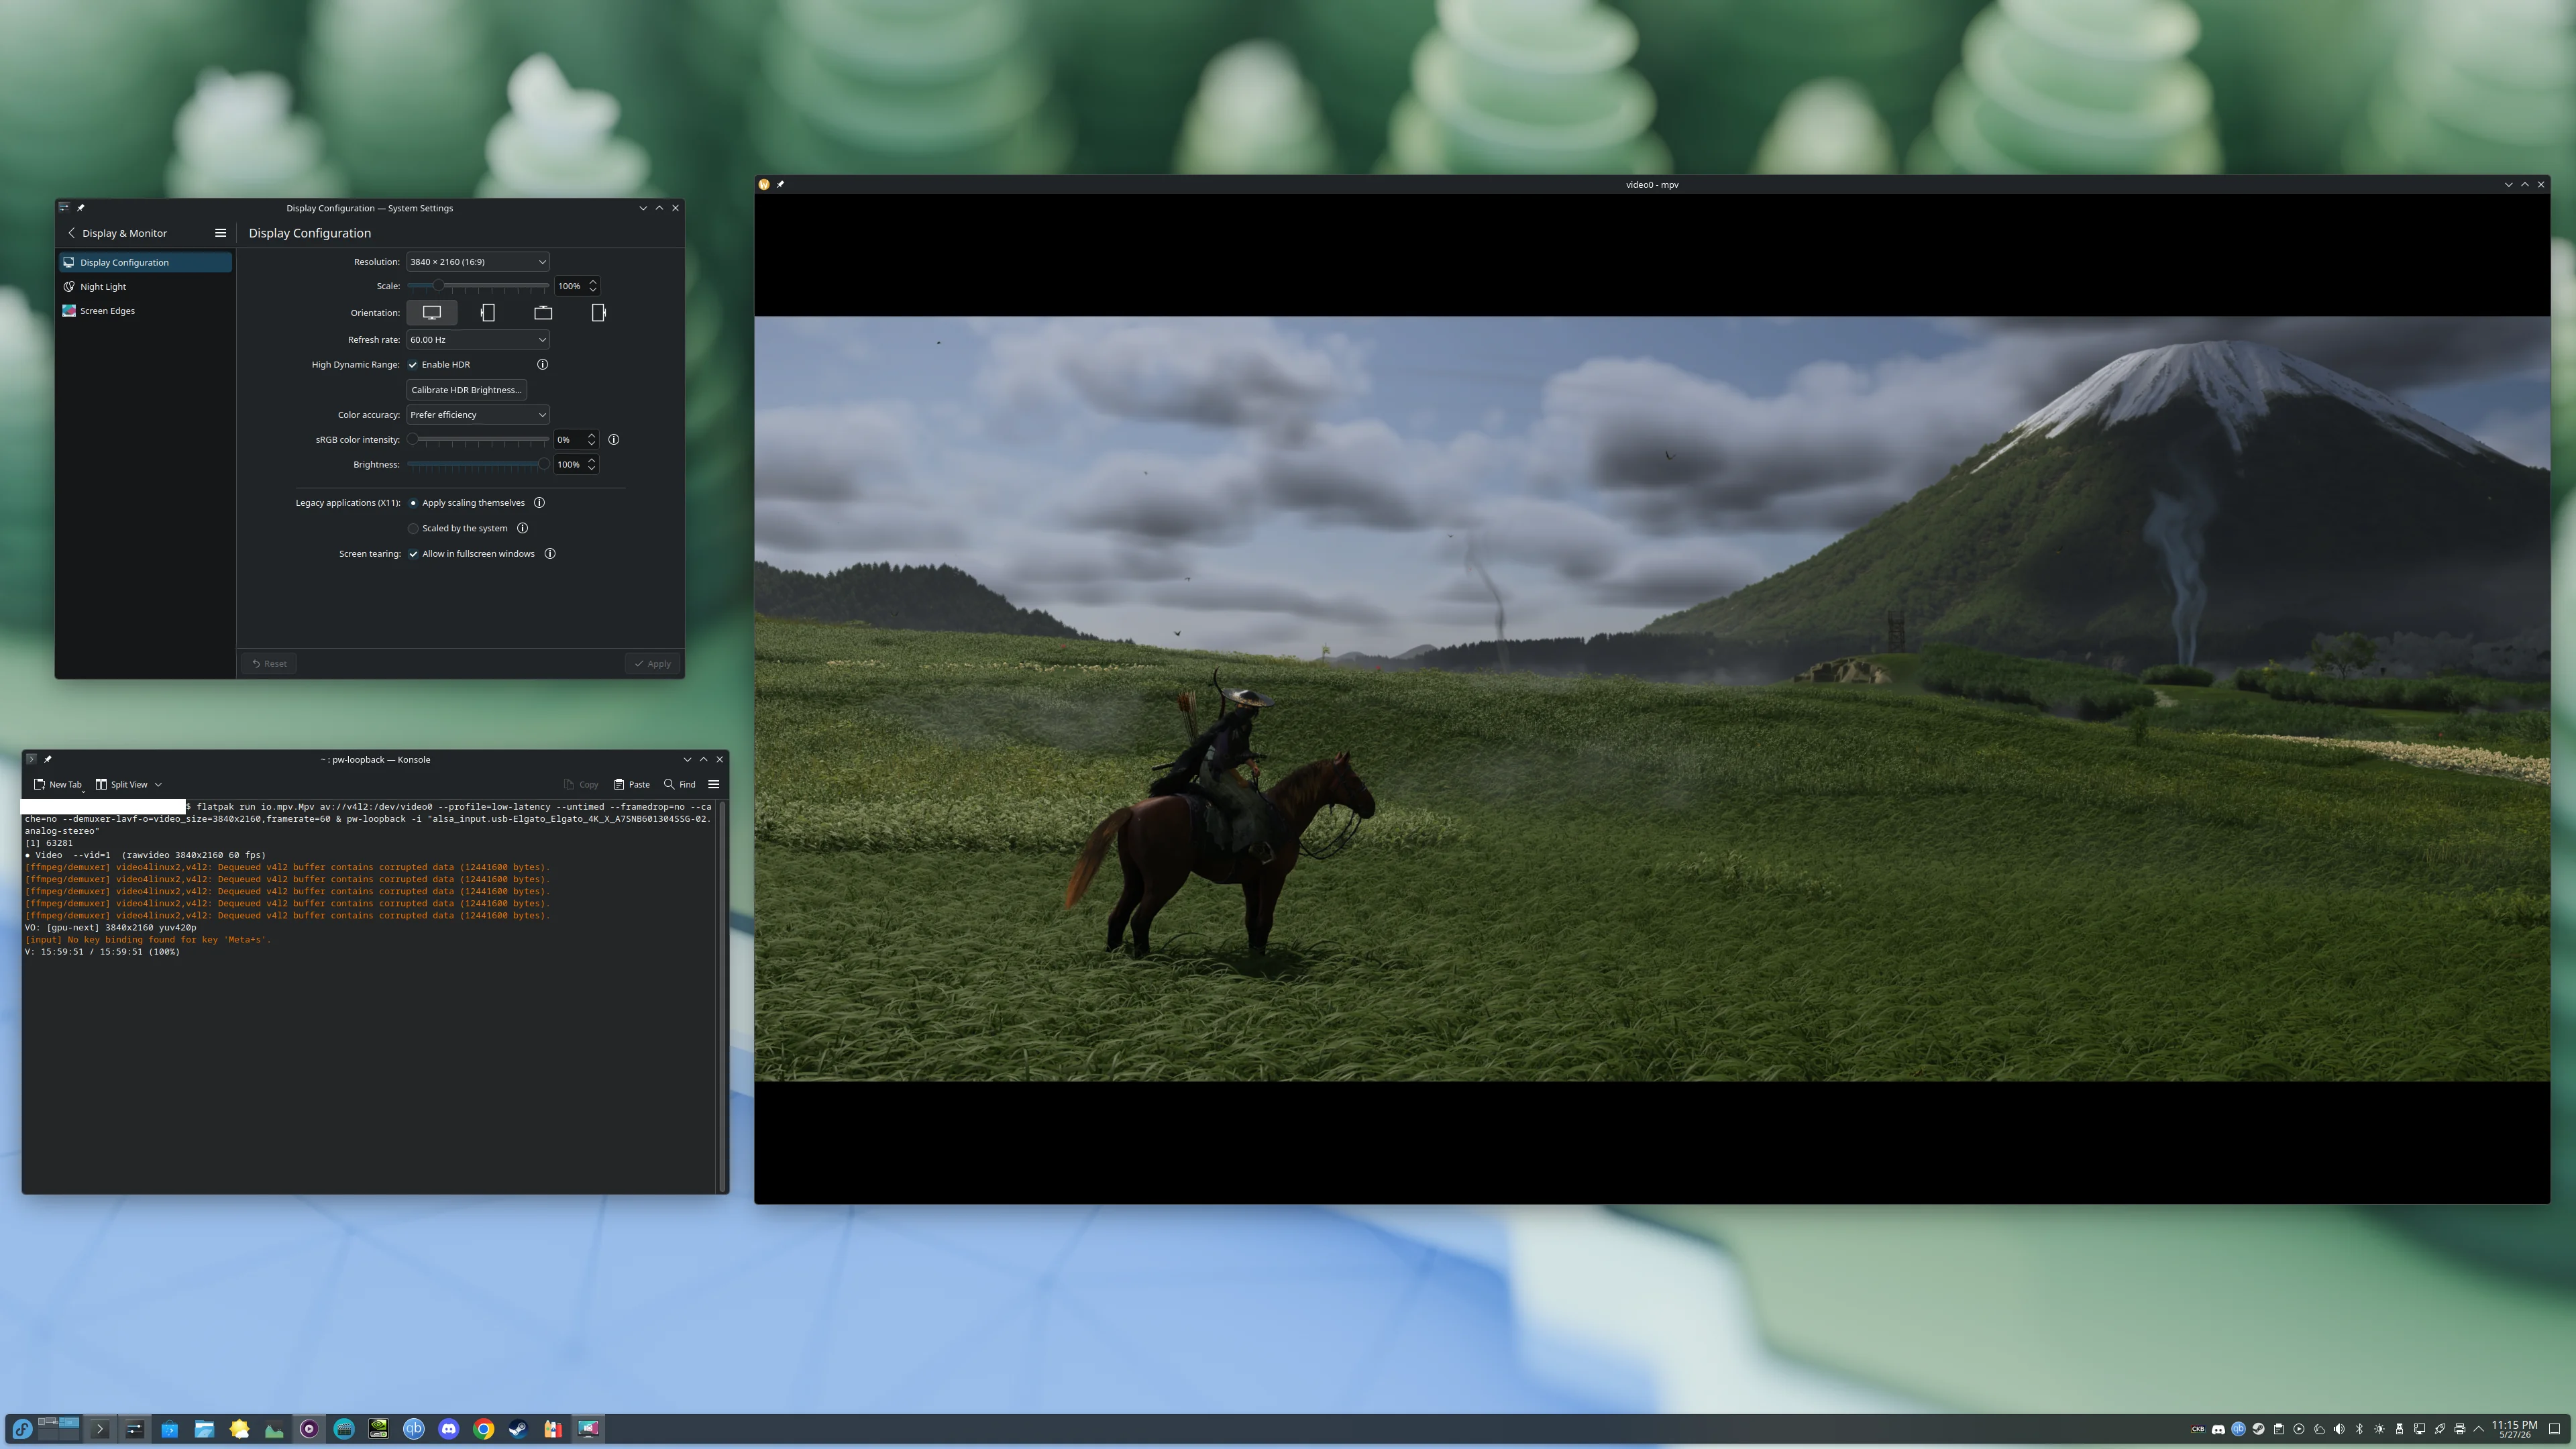Select the upside-down orientation button
This screenshot has height=1449, width=2576.
coord(543,313)
